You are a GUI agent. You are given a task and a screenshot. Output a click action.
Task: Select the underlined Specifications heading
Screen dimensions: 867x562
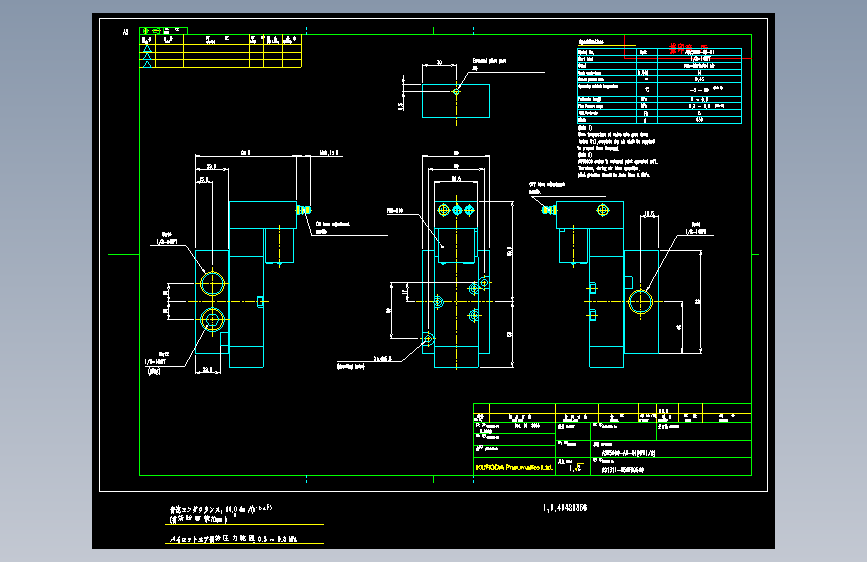pyautogui.click(x=591, y=41)
